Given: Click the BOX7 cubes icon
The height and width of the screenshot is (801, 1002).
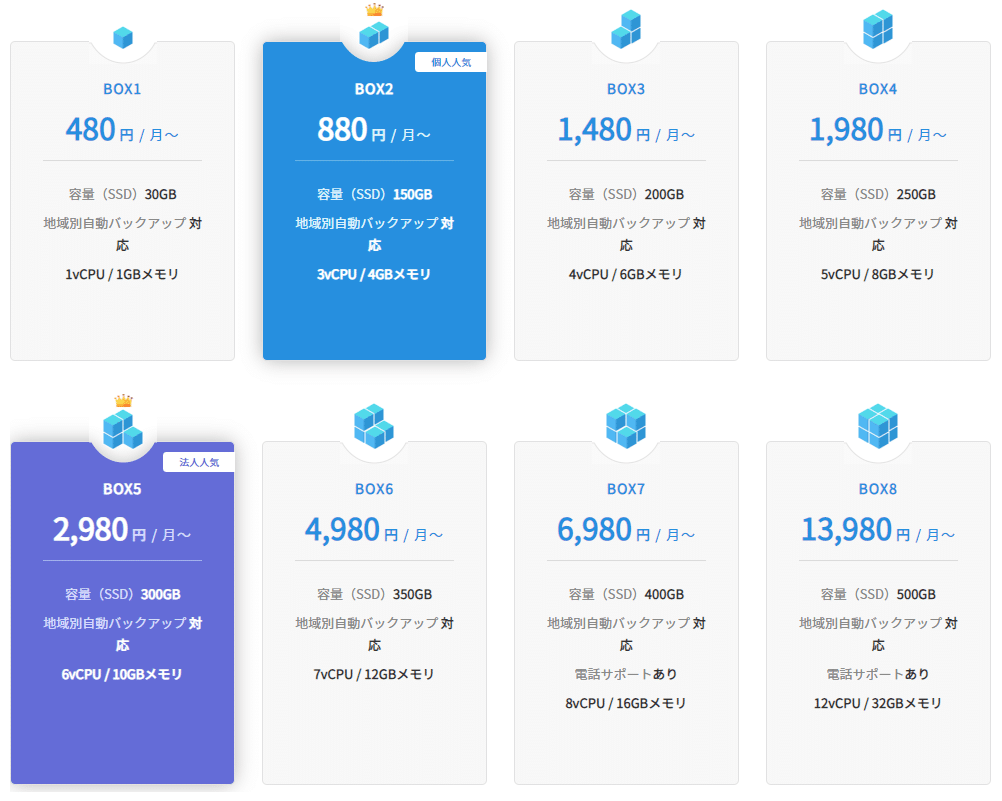Looking at the screenshot, I should click(x=626, y=426).
